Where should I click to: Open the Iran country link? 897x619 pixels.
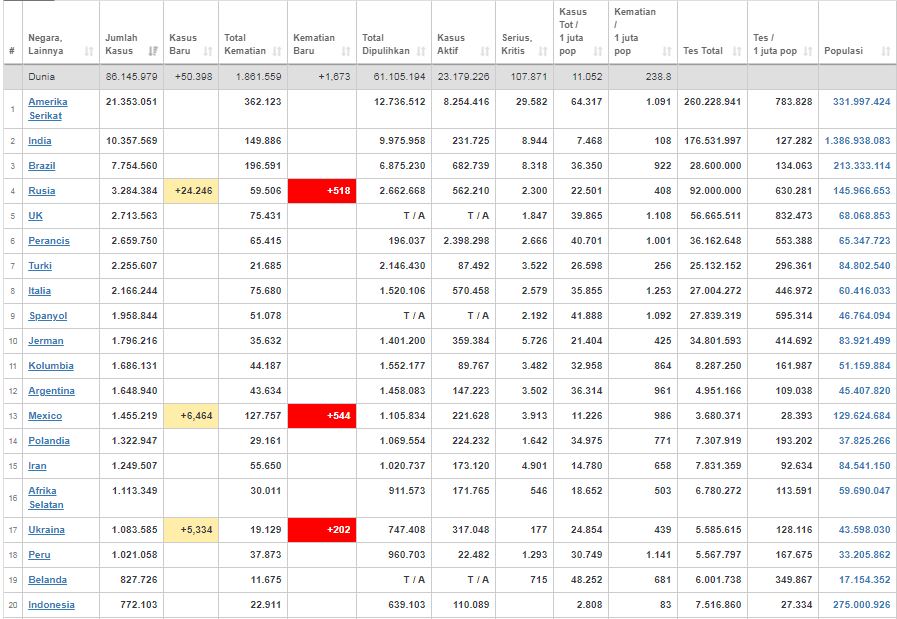(37, 466)
